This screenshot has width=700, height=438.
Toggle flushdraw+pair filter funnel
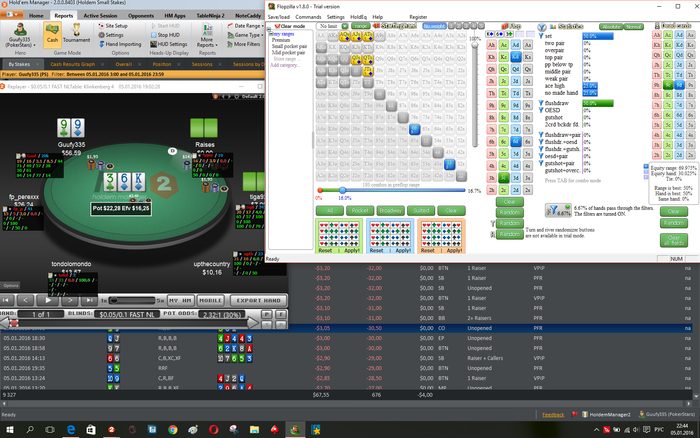541,134
